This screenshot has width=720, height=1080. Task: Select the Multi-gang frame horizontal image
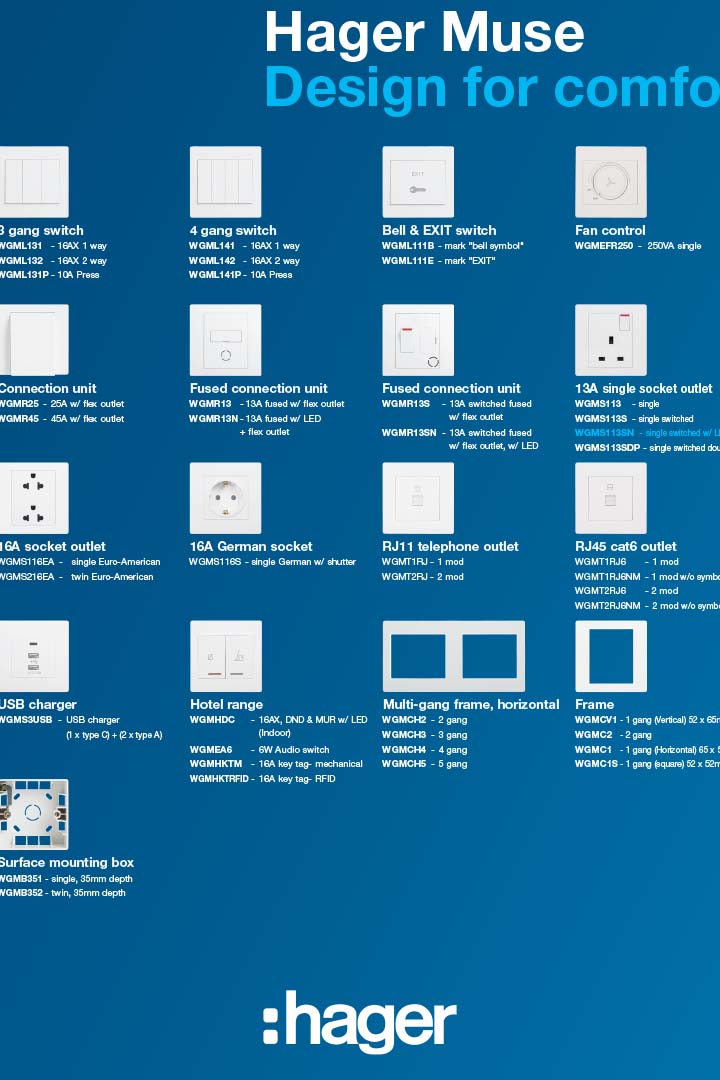[453, 656]
